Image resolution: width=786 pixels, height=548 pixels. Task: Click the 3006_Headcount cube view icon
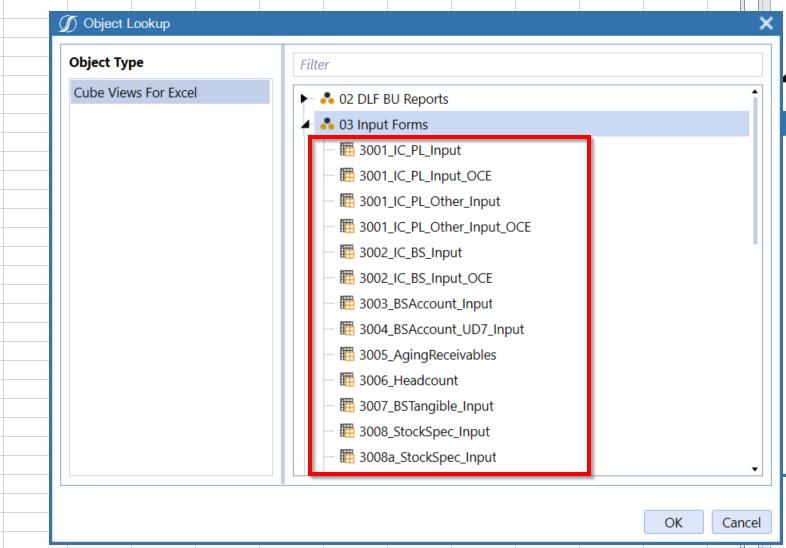[x=347, y=380]
